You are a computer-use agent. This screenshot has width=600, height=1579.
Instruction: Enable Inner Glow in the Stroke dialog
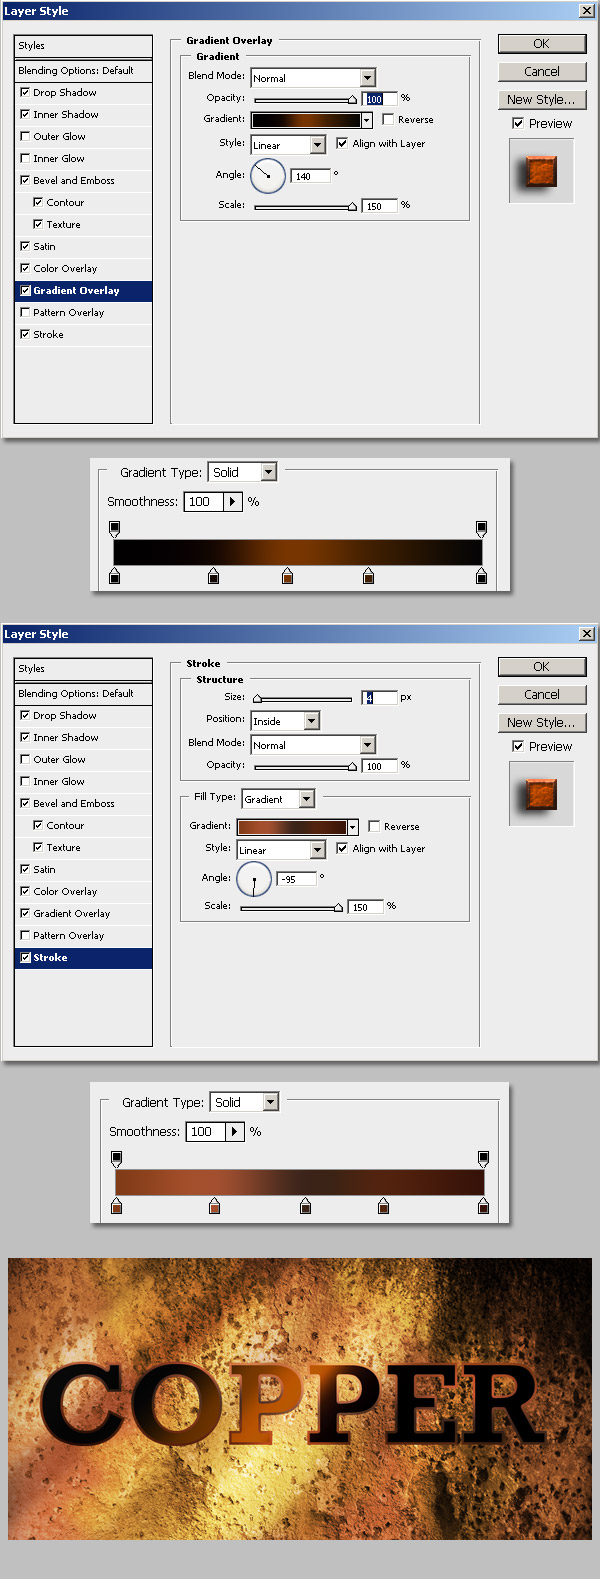(25, 781)
